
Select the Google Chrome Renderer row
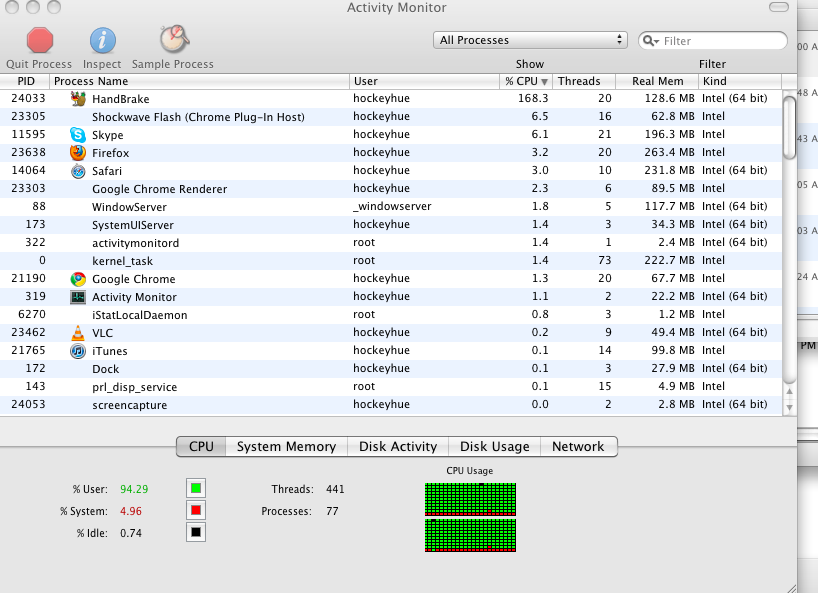[391, 189]
